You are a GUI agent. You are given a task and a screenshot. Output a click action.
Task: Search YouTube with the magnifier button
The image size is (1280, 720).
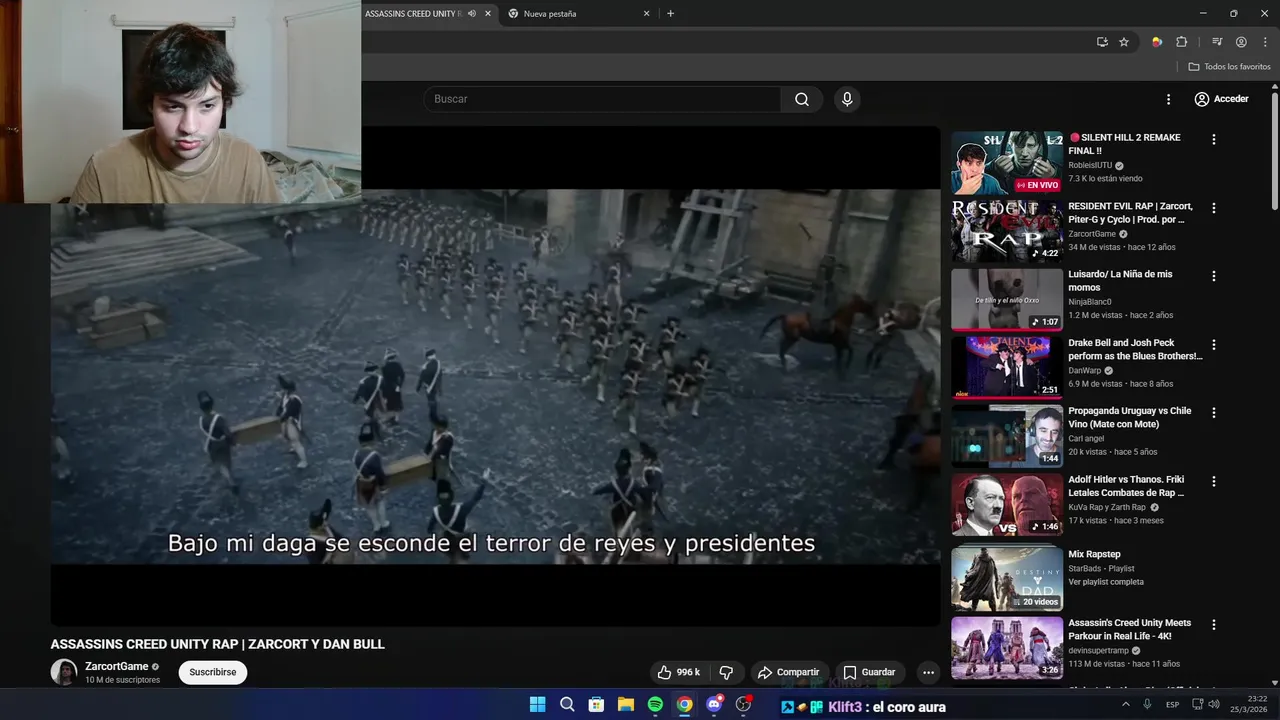click(802, 99)
